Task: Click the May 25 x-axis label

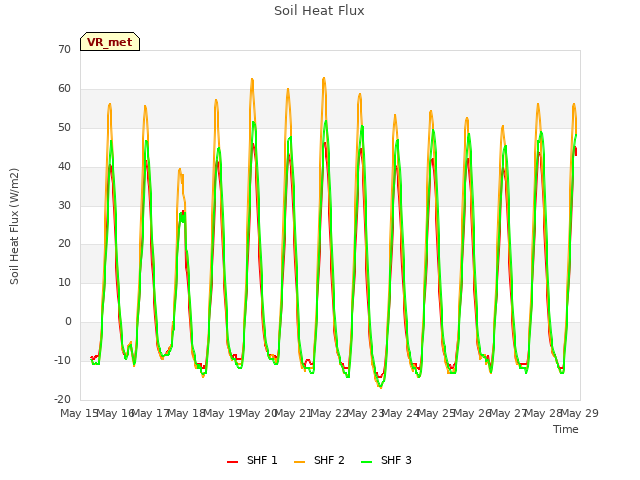Action: click(437, 413)
